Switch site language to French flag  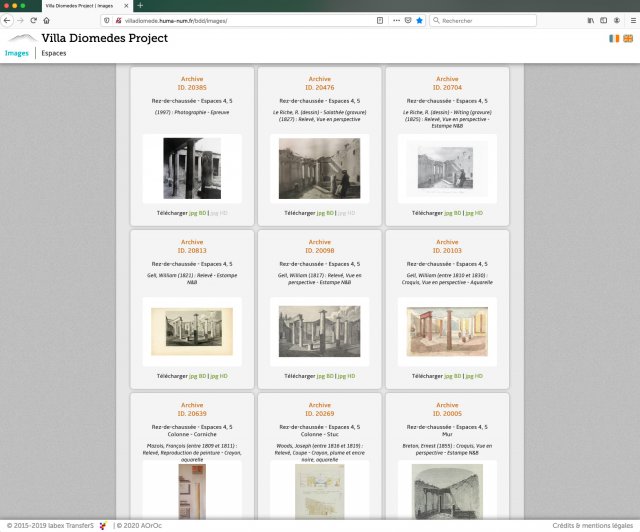pyautogui.click(x=614, y=38)
